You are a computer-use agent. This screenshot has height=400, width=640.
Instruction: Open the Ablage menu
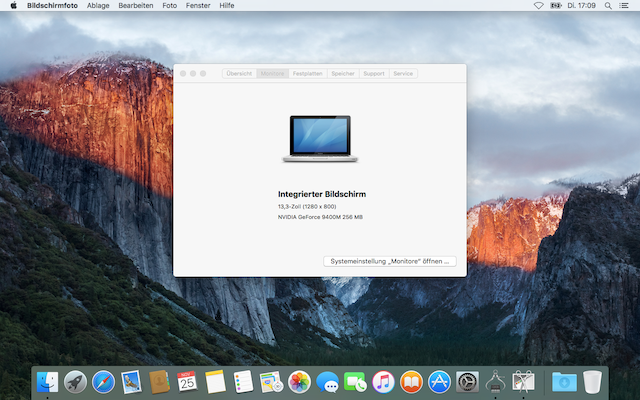tap(98, 5)
